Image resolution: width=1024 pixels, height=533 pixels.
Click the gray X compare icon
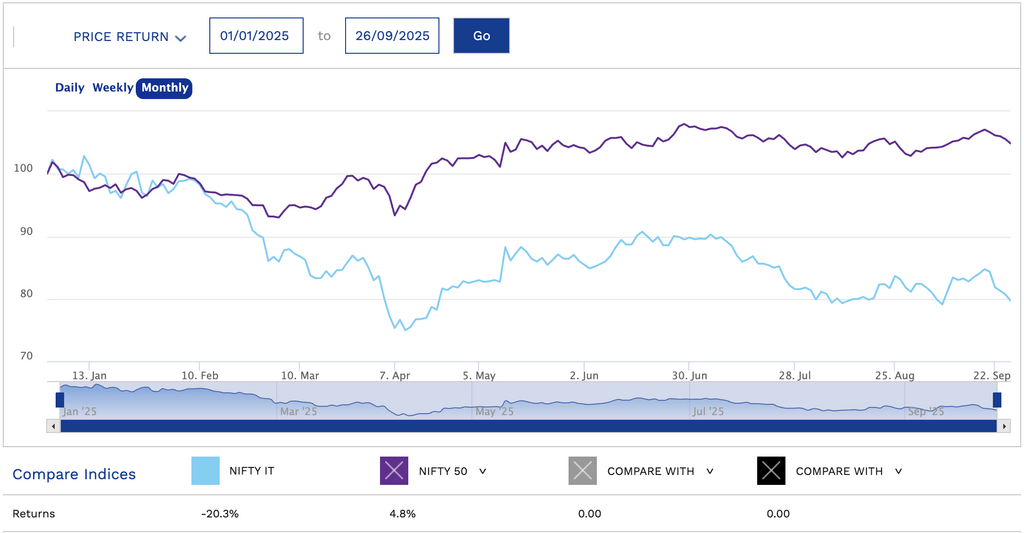click(x=583, y=471)
